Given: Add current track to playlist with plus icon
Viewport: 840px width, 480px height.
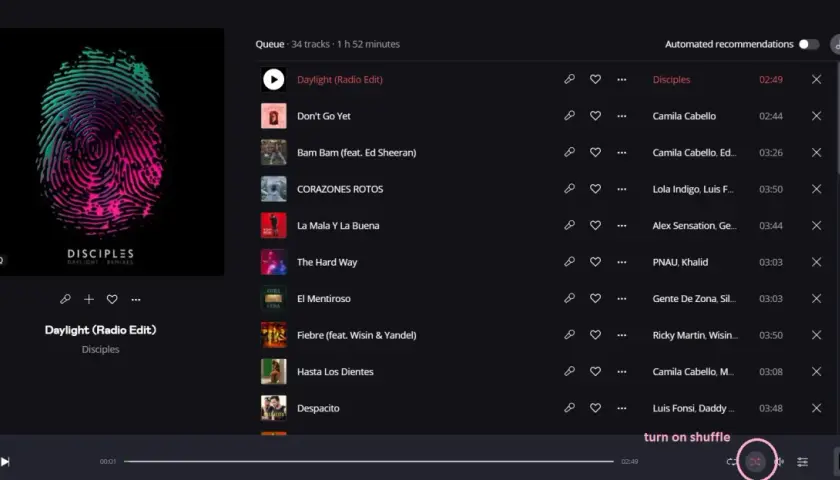Looking at the screenshot, I should click(89, 299).
